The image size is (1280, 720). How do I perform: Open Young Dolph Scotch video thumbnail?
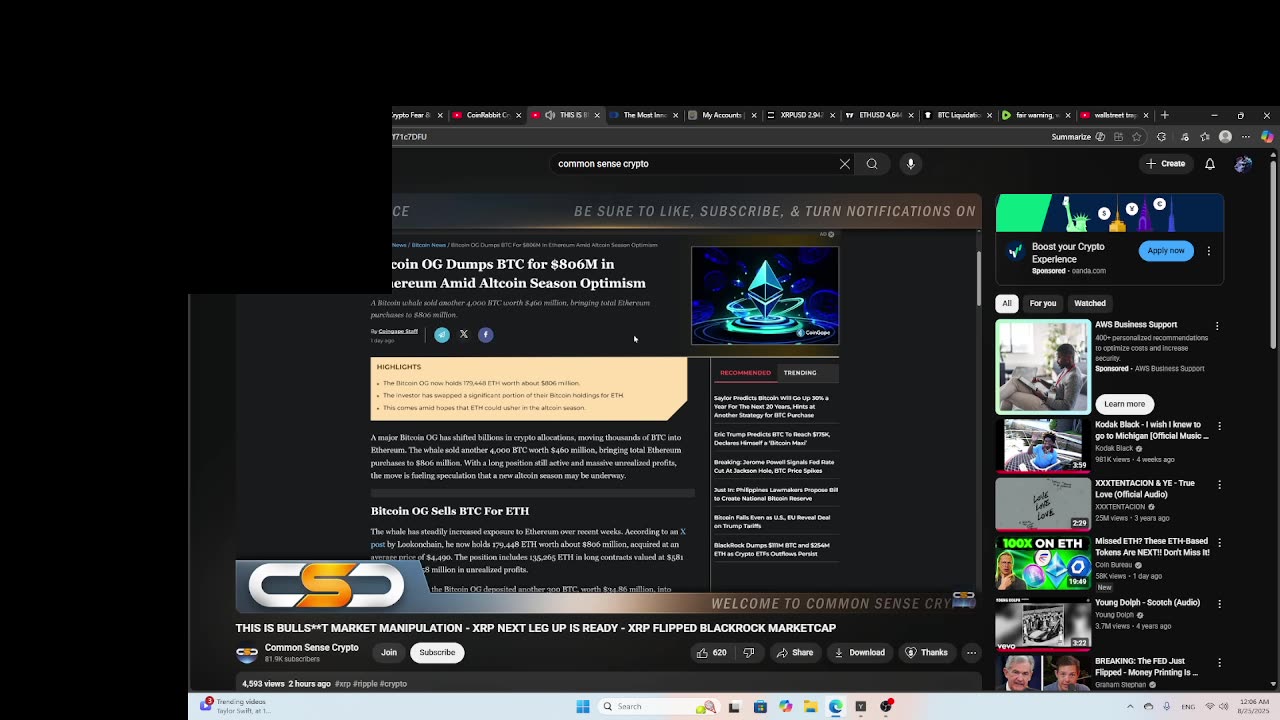pos(1043,623)
